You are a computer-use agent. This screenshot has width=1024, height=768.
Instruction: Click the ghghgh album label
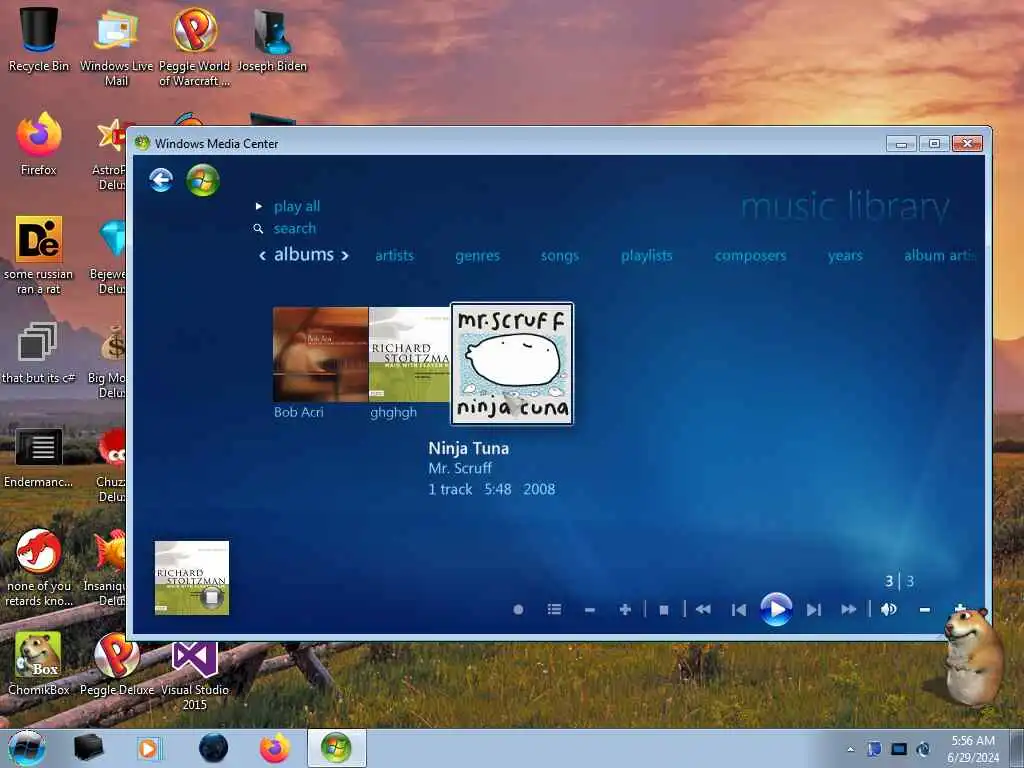click(393, 413)
